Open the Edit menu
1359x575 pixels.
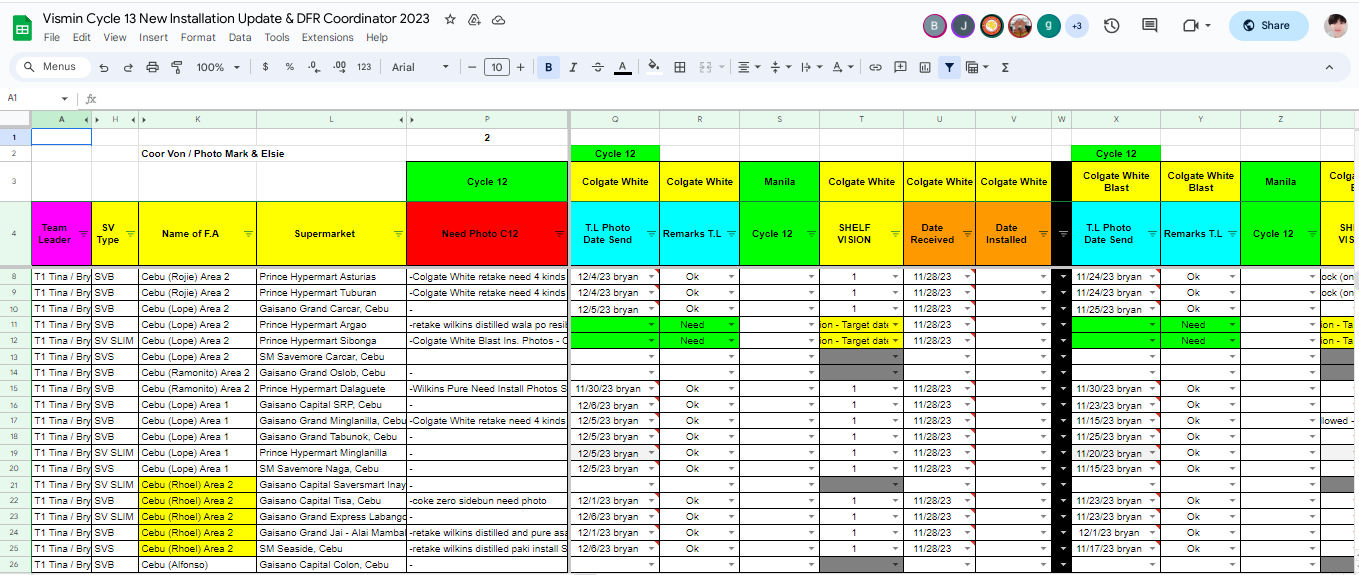pos(82,38)
